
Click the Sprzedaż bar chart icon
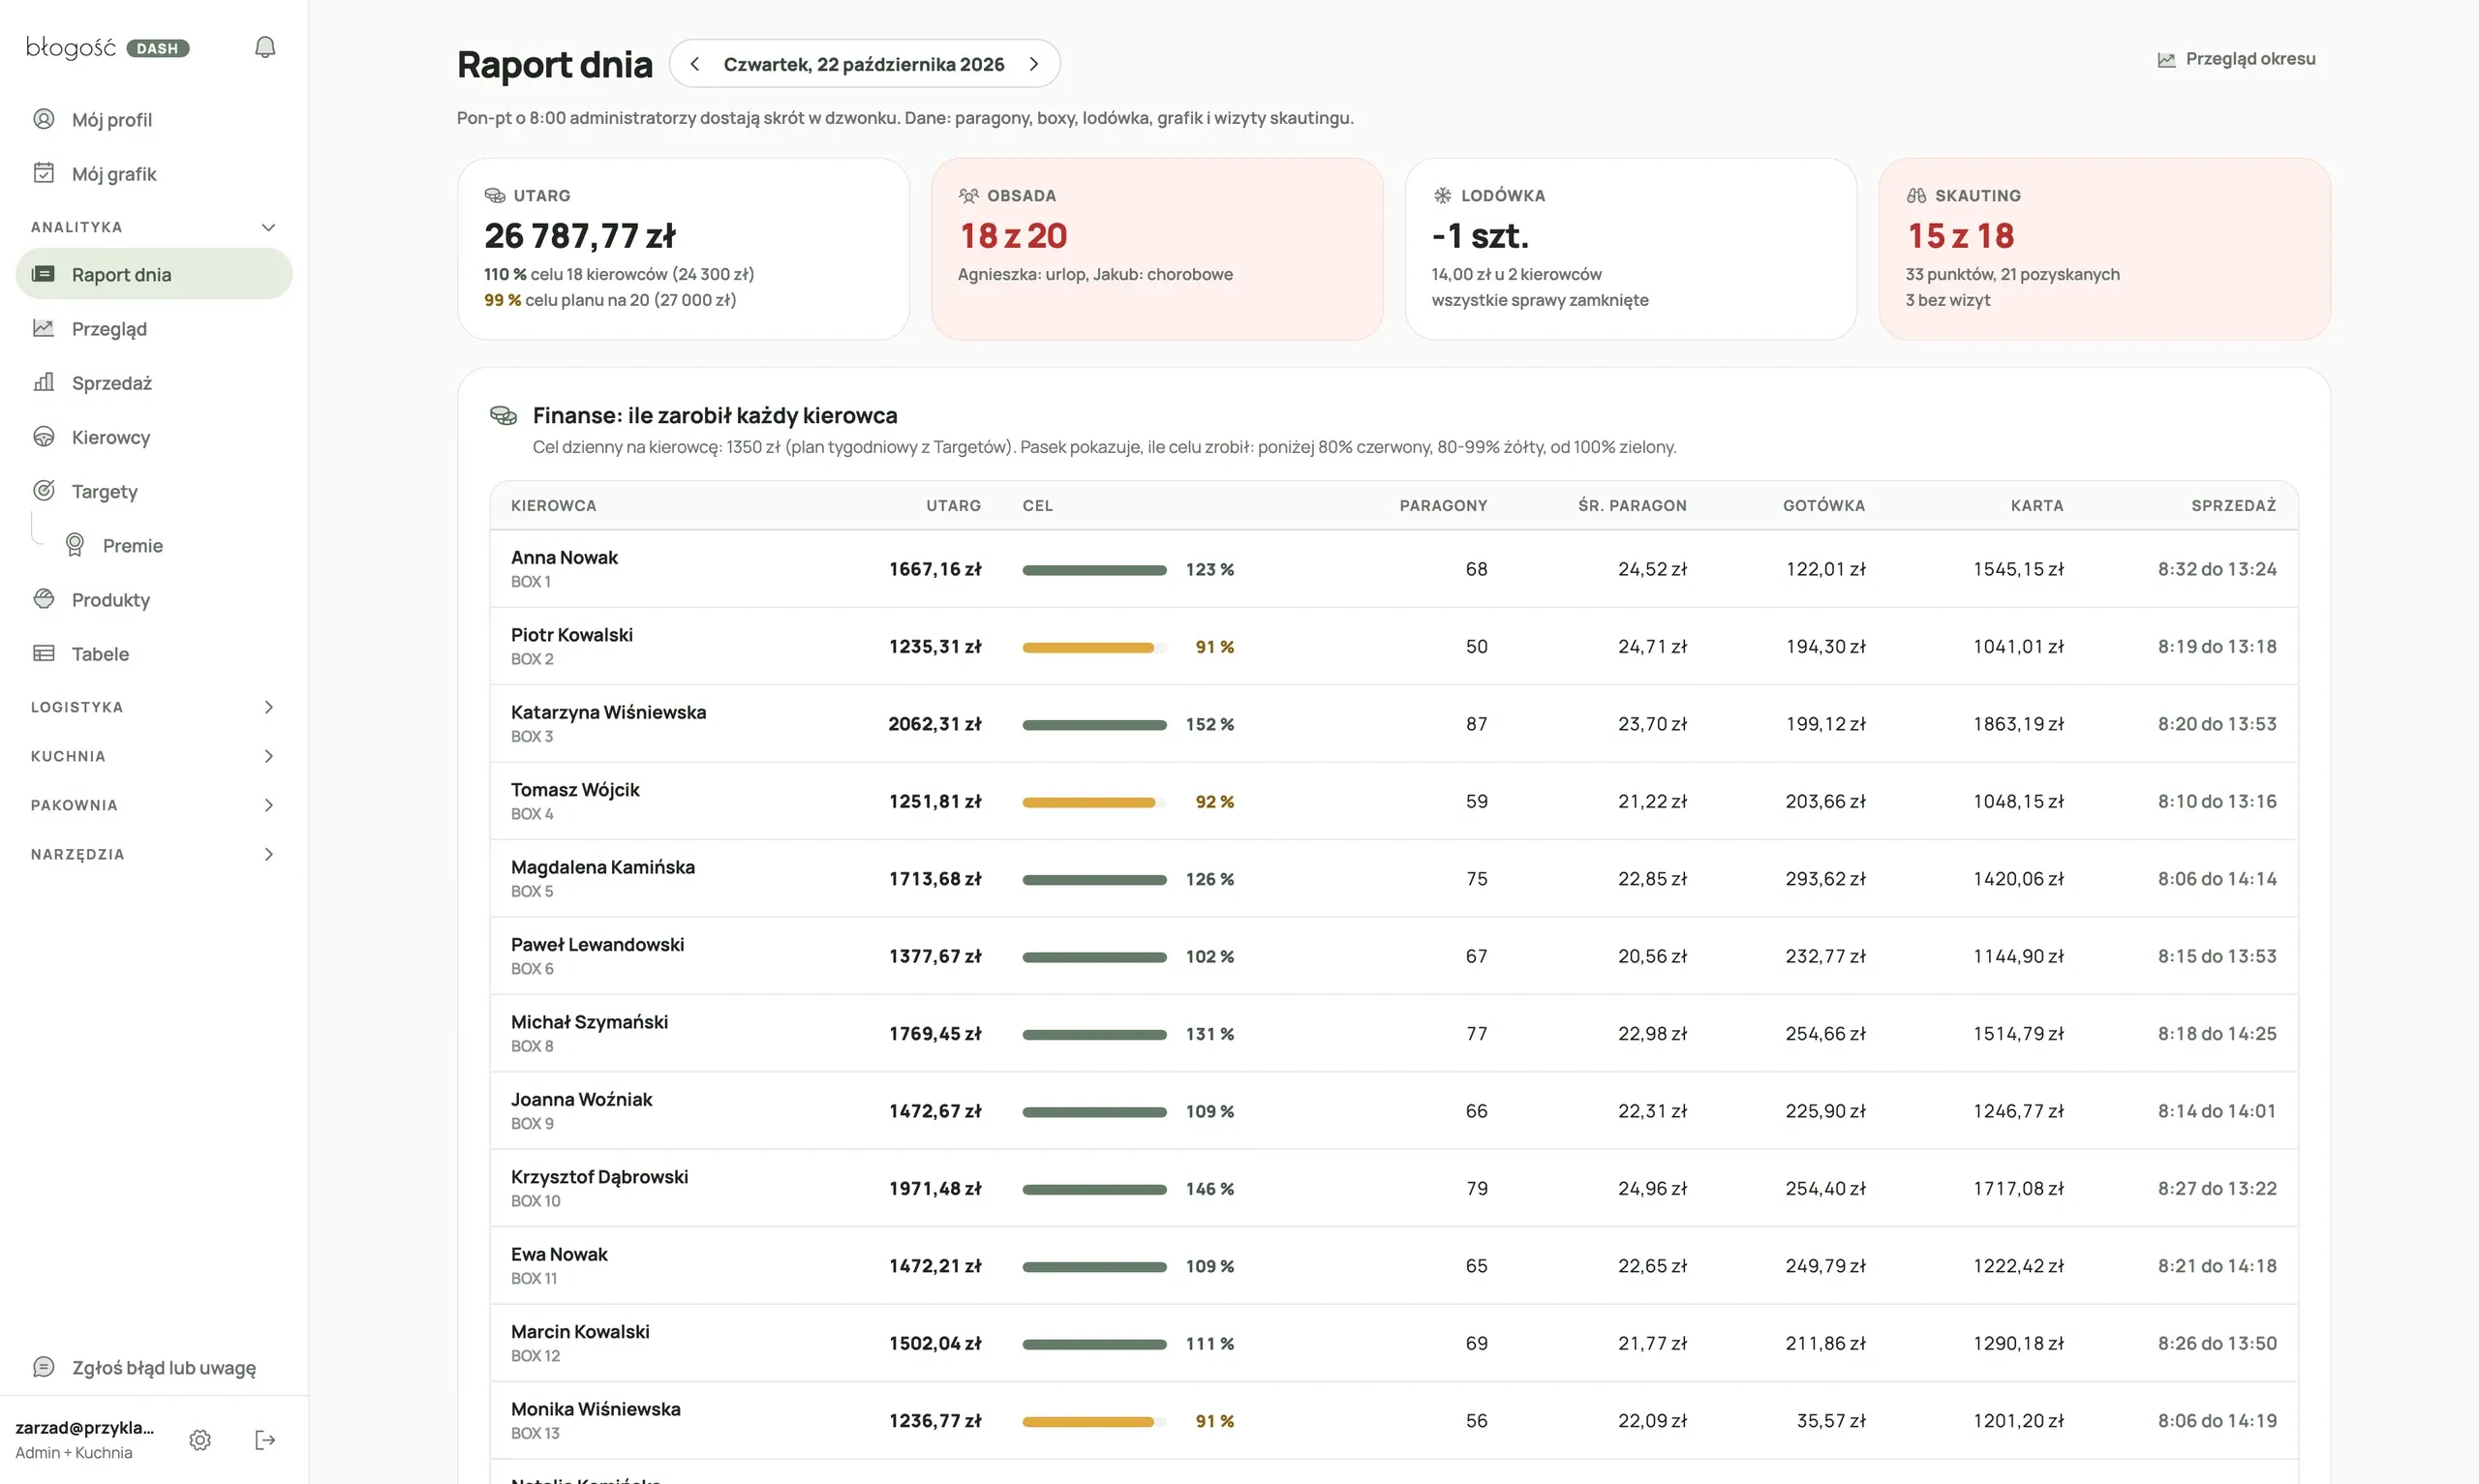(44, 382)
